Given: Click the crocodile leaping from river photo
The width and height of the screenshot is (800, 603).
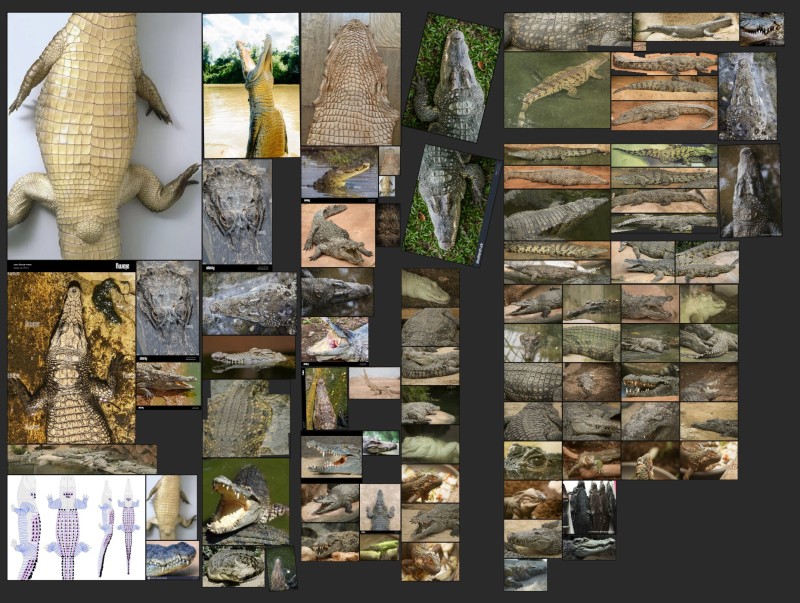Looking at the screenshot, I should tap(251, 85).
